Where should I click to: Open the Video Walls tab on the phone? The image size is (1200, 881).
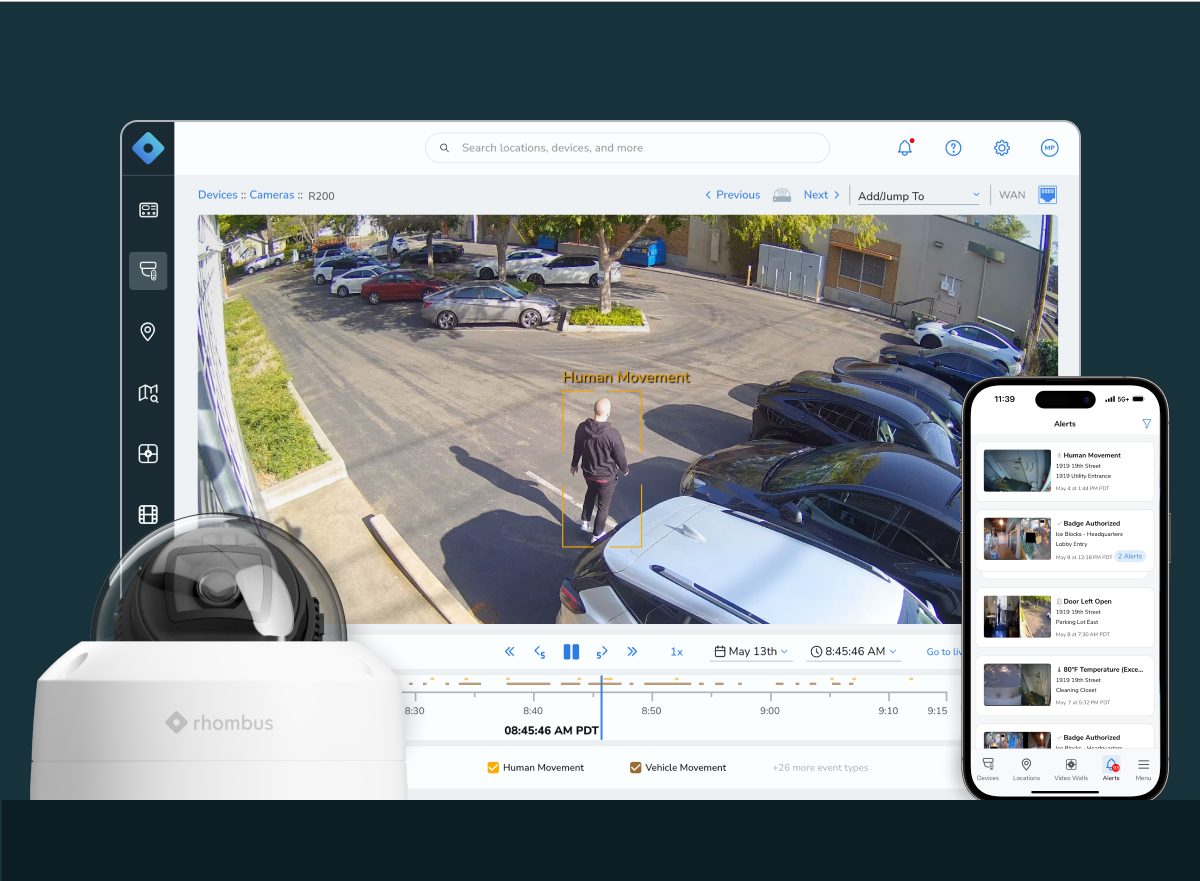click(1069, 770)
